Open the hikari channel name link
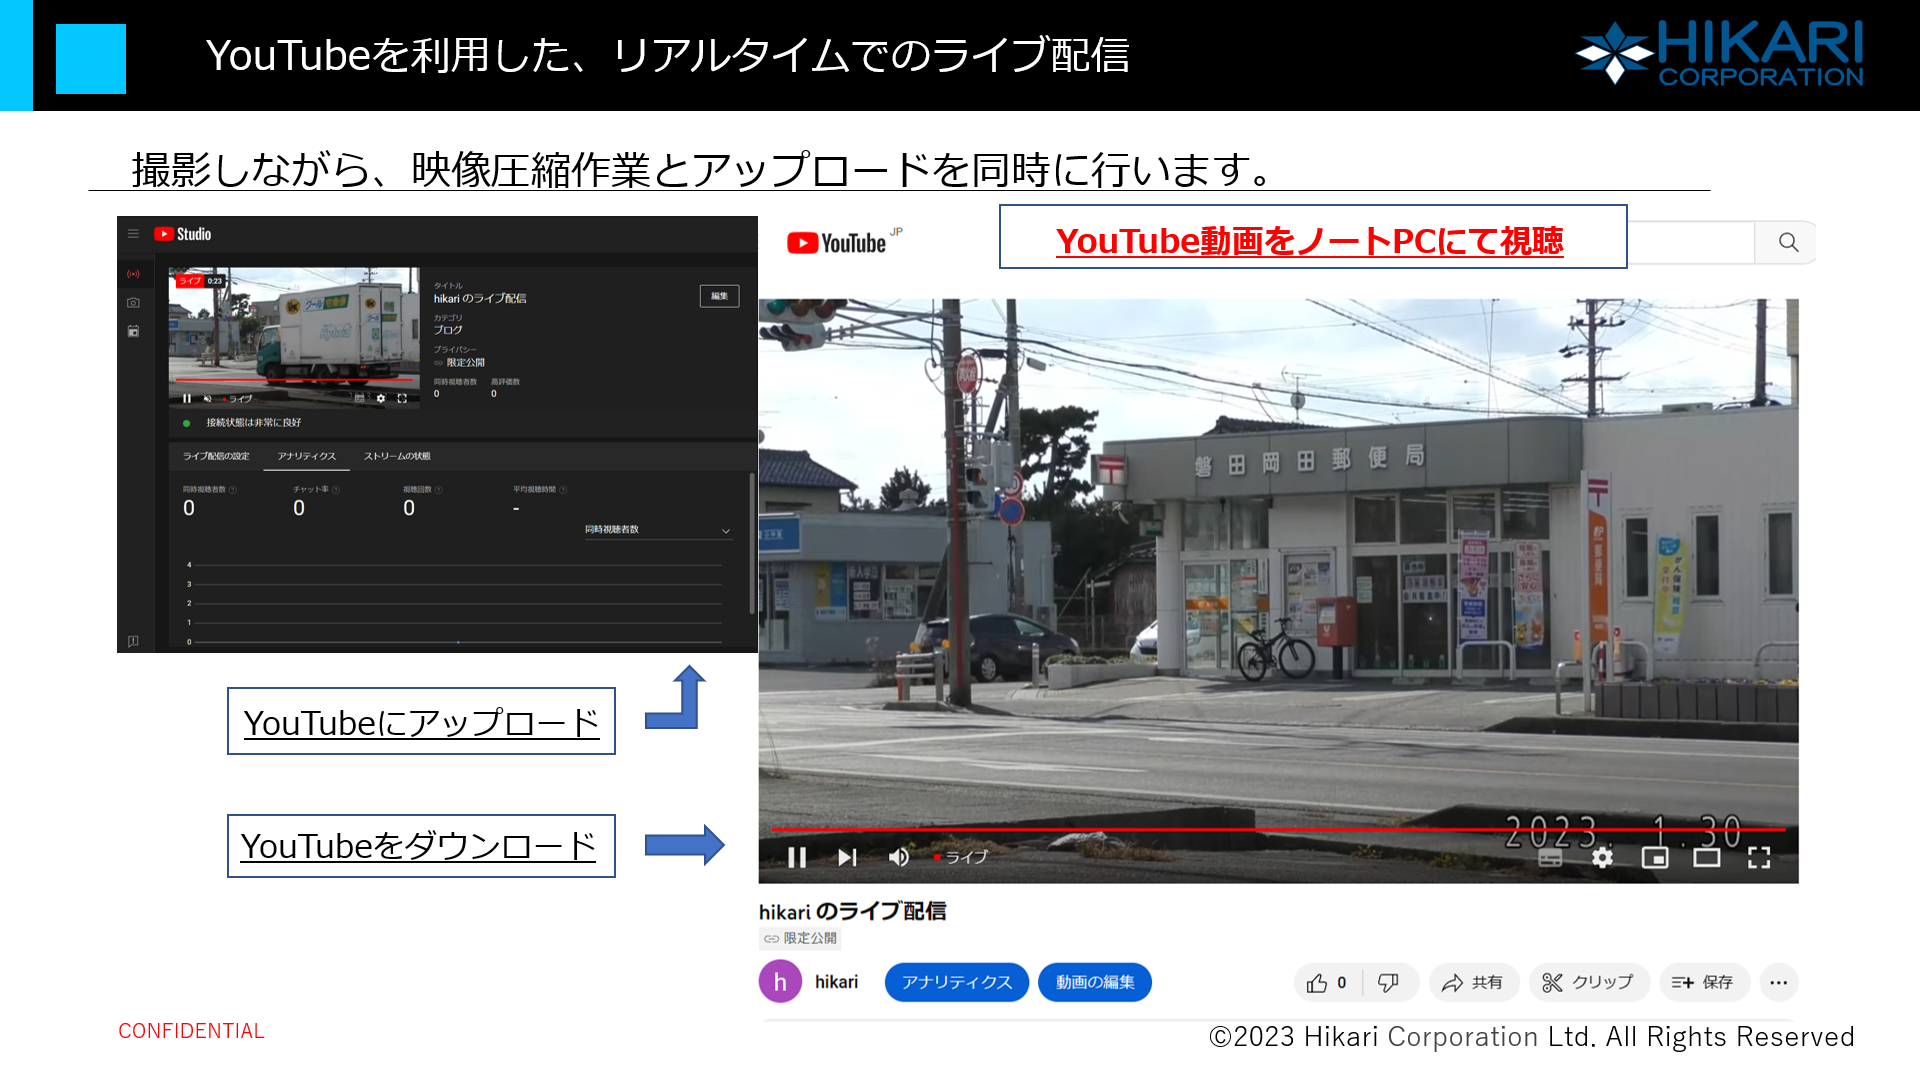The height and width of the screenshot is (1080, 1920). point(837,982)
